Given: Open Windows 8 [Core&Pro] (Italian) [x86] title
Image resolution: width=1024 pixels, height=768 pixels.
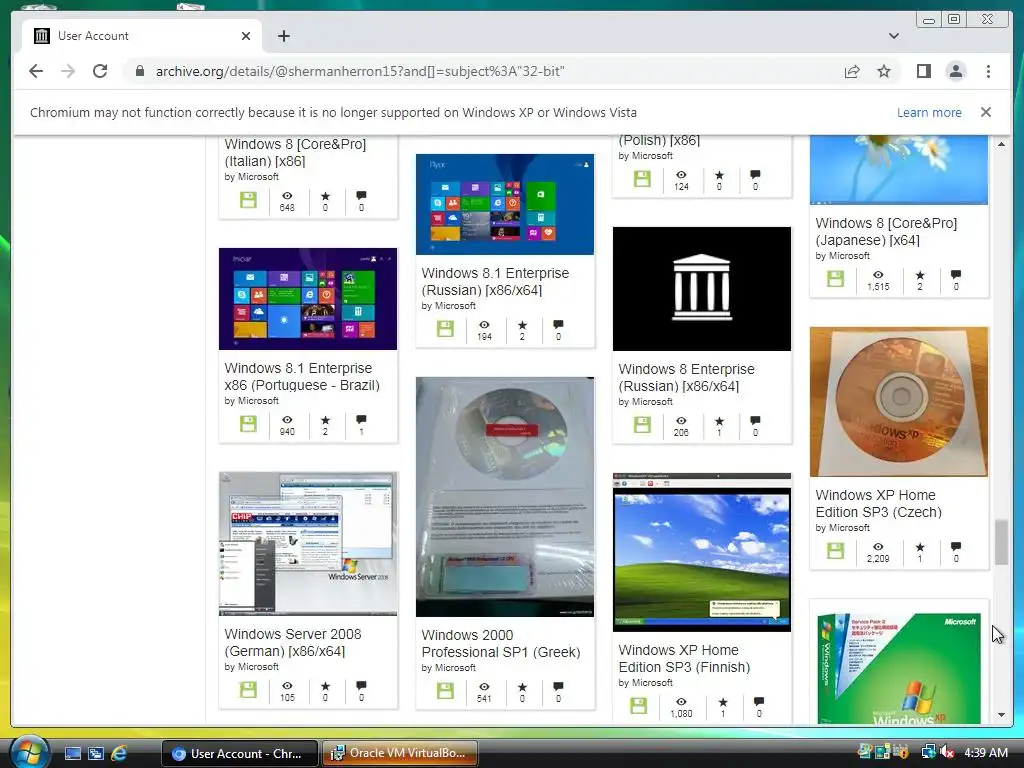Looking at the screenshot, I should pyautogui.click(x=295, y=152).
